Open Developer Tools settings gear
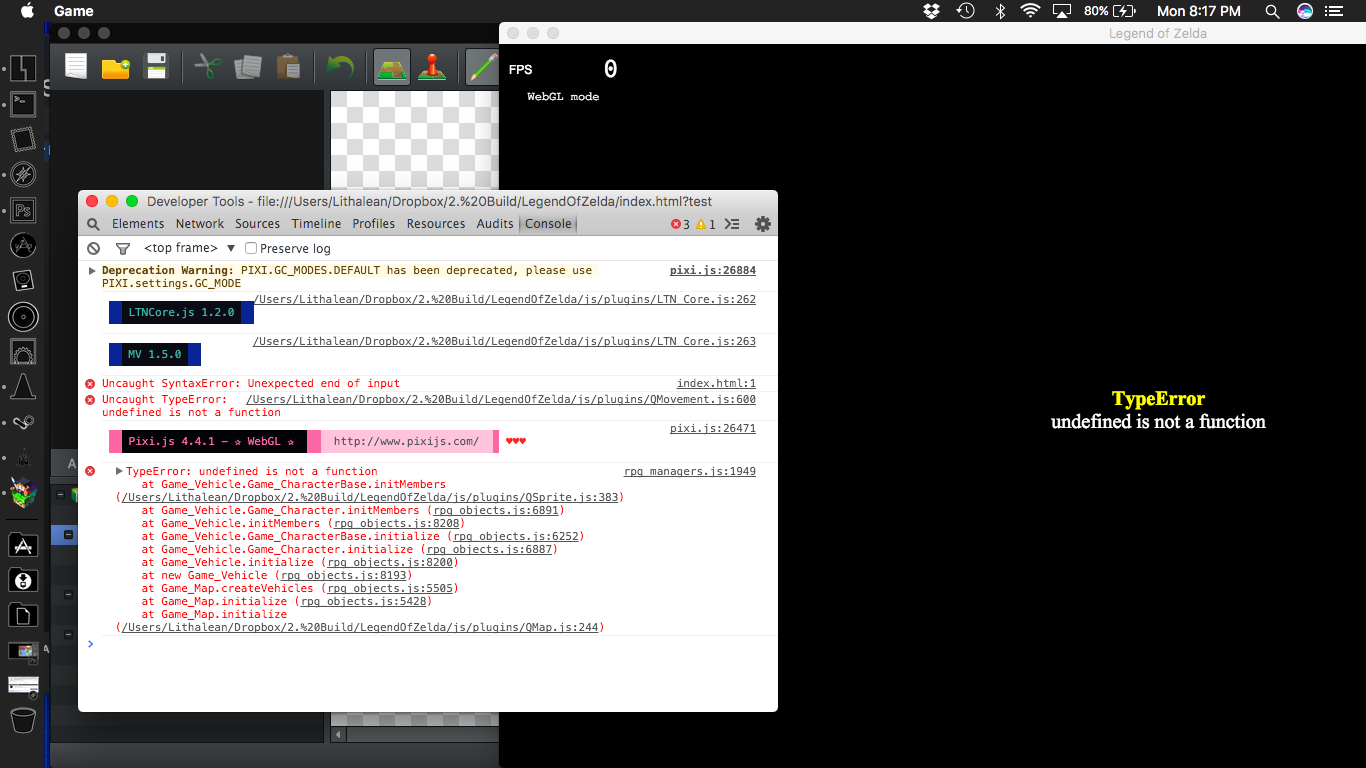 [763, 224]
